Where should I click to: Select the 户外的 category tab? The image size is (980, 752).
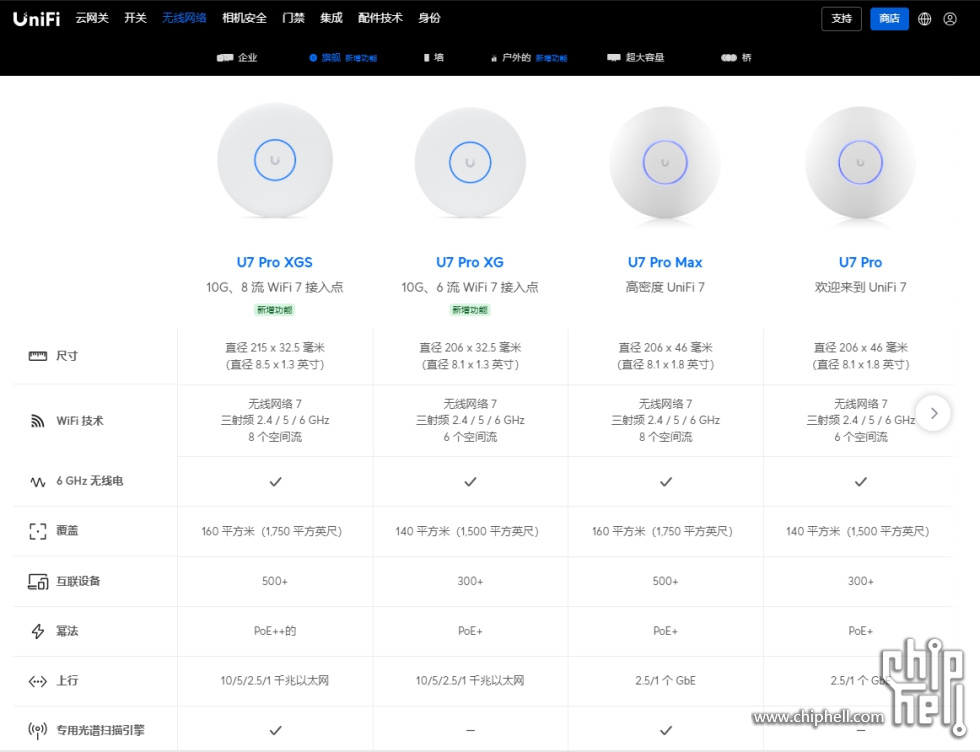pos(529,58)
